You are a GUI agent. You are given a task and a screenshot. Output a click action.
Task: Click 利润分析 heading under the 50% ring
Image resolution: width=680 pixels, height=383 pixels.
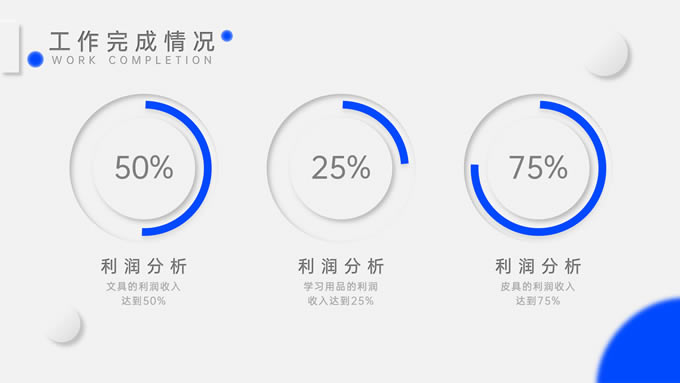[x=144, y=266]
